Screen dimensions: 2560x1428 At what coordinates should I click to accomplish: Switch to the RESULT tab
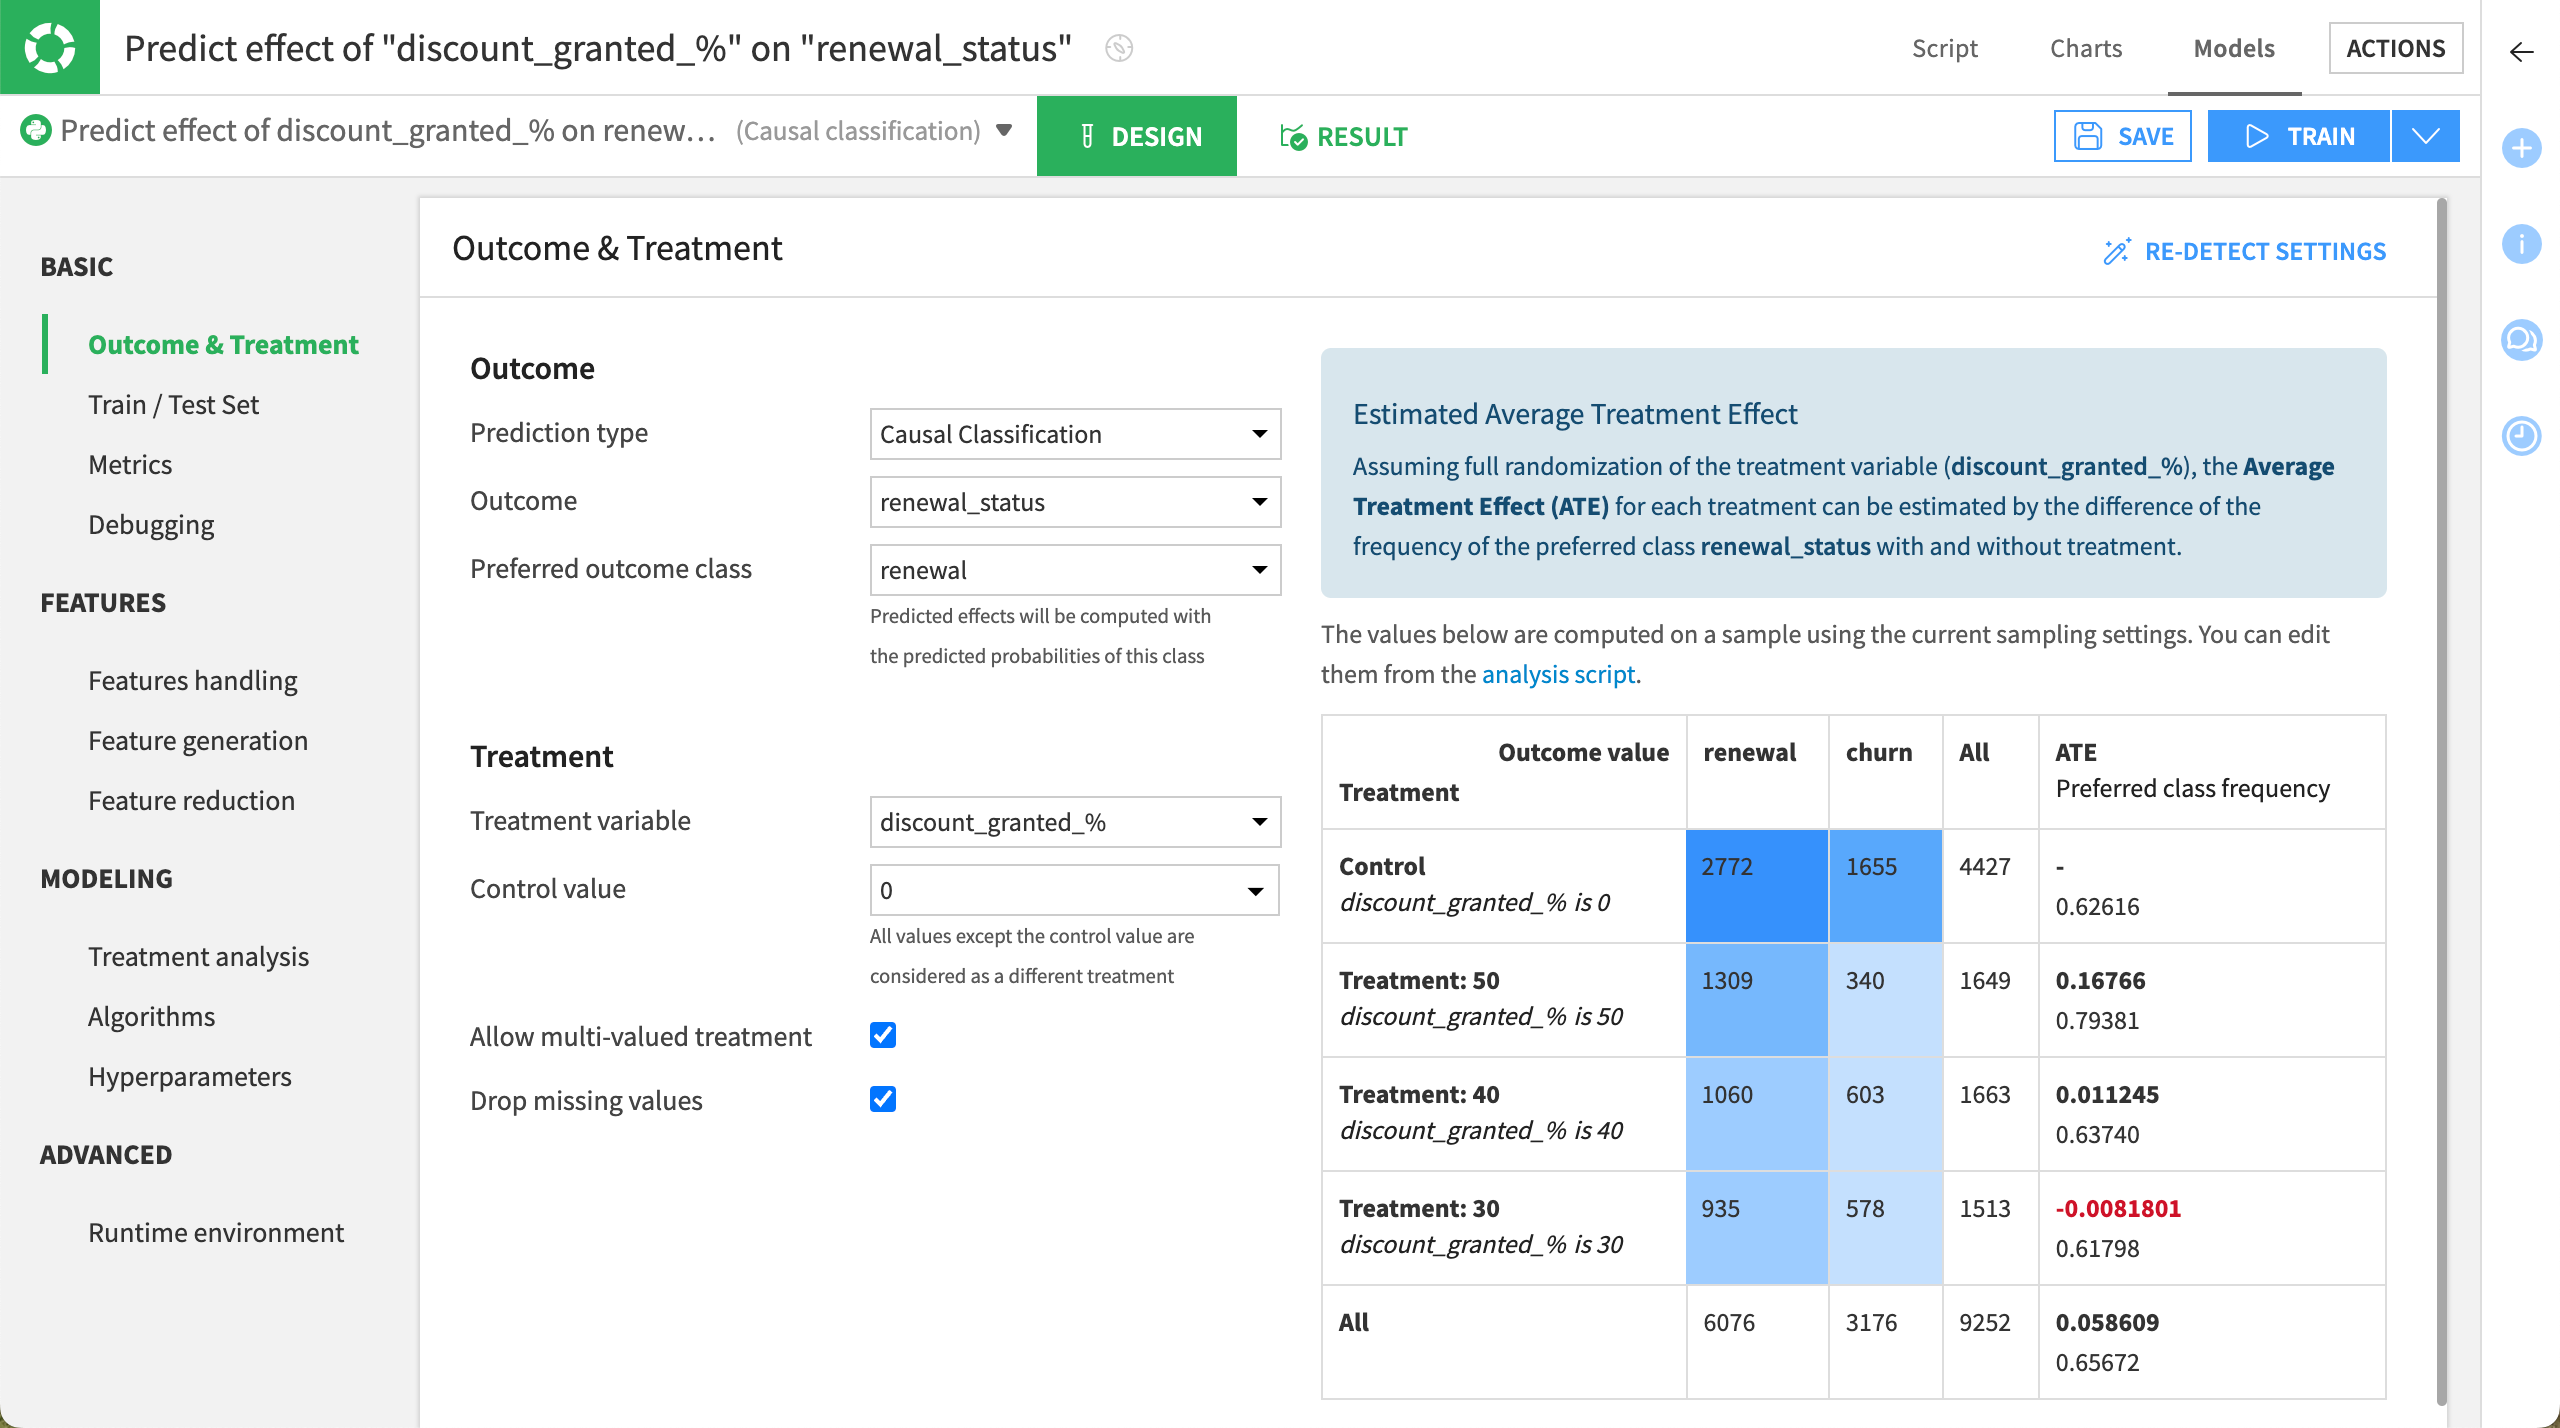tap(1344, 136)
